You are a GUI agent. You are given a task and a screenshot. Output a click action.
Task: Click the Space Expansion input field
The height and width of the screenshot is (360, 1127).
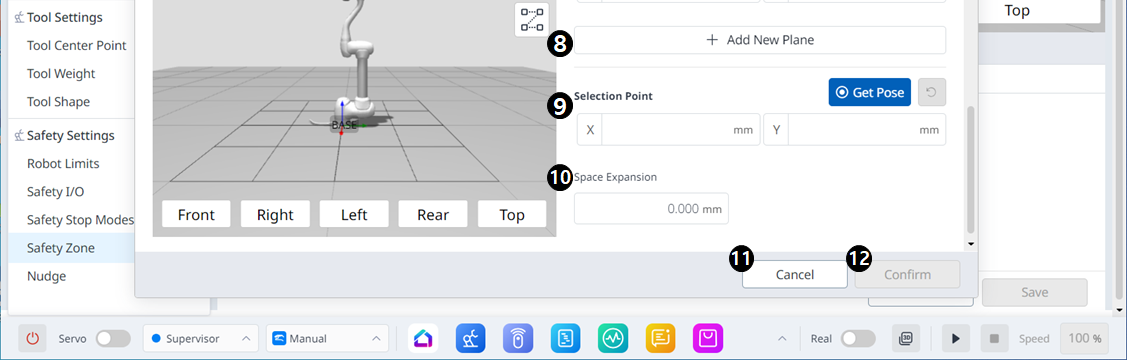(x=651, y=208)
